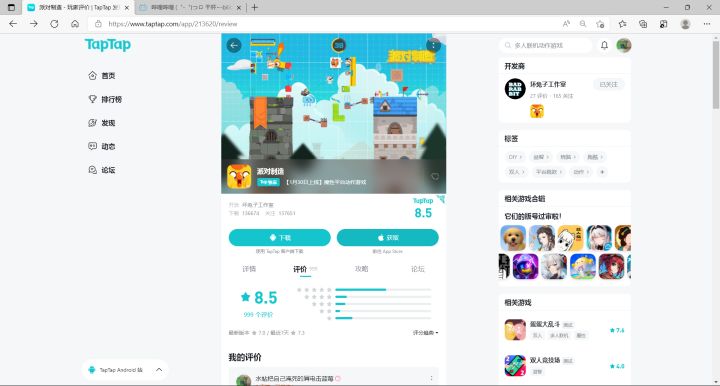Open the browser profile icon
The image size is (720, 386).
click(685, 24)
